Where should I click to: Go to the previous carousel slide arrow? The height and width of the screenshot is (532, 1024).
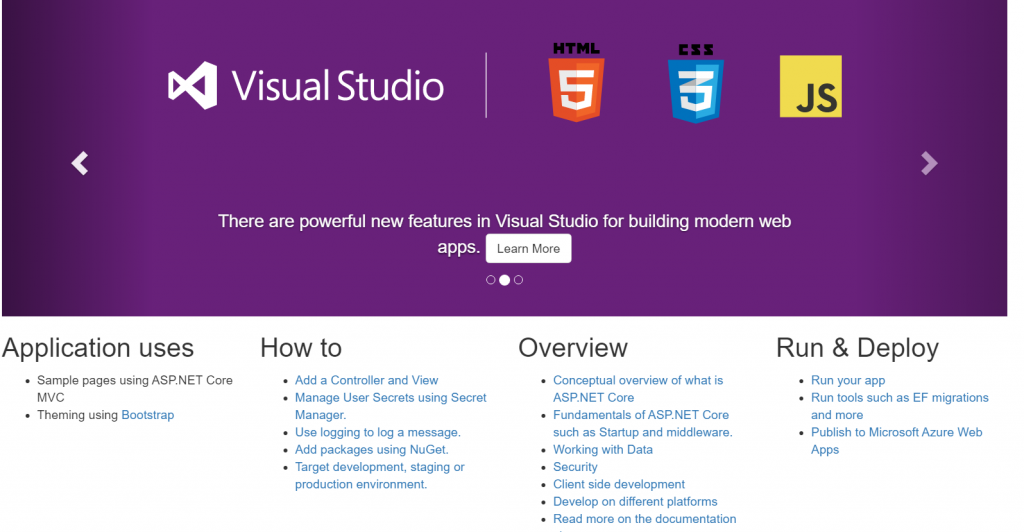[80, 163]
